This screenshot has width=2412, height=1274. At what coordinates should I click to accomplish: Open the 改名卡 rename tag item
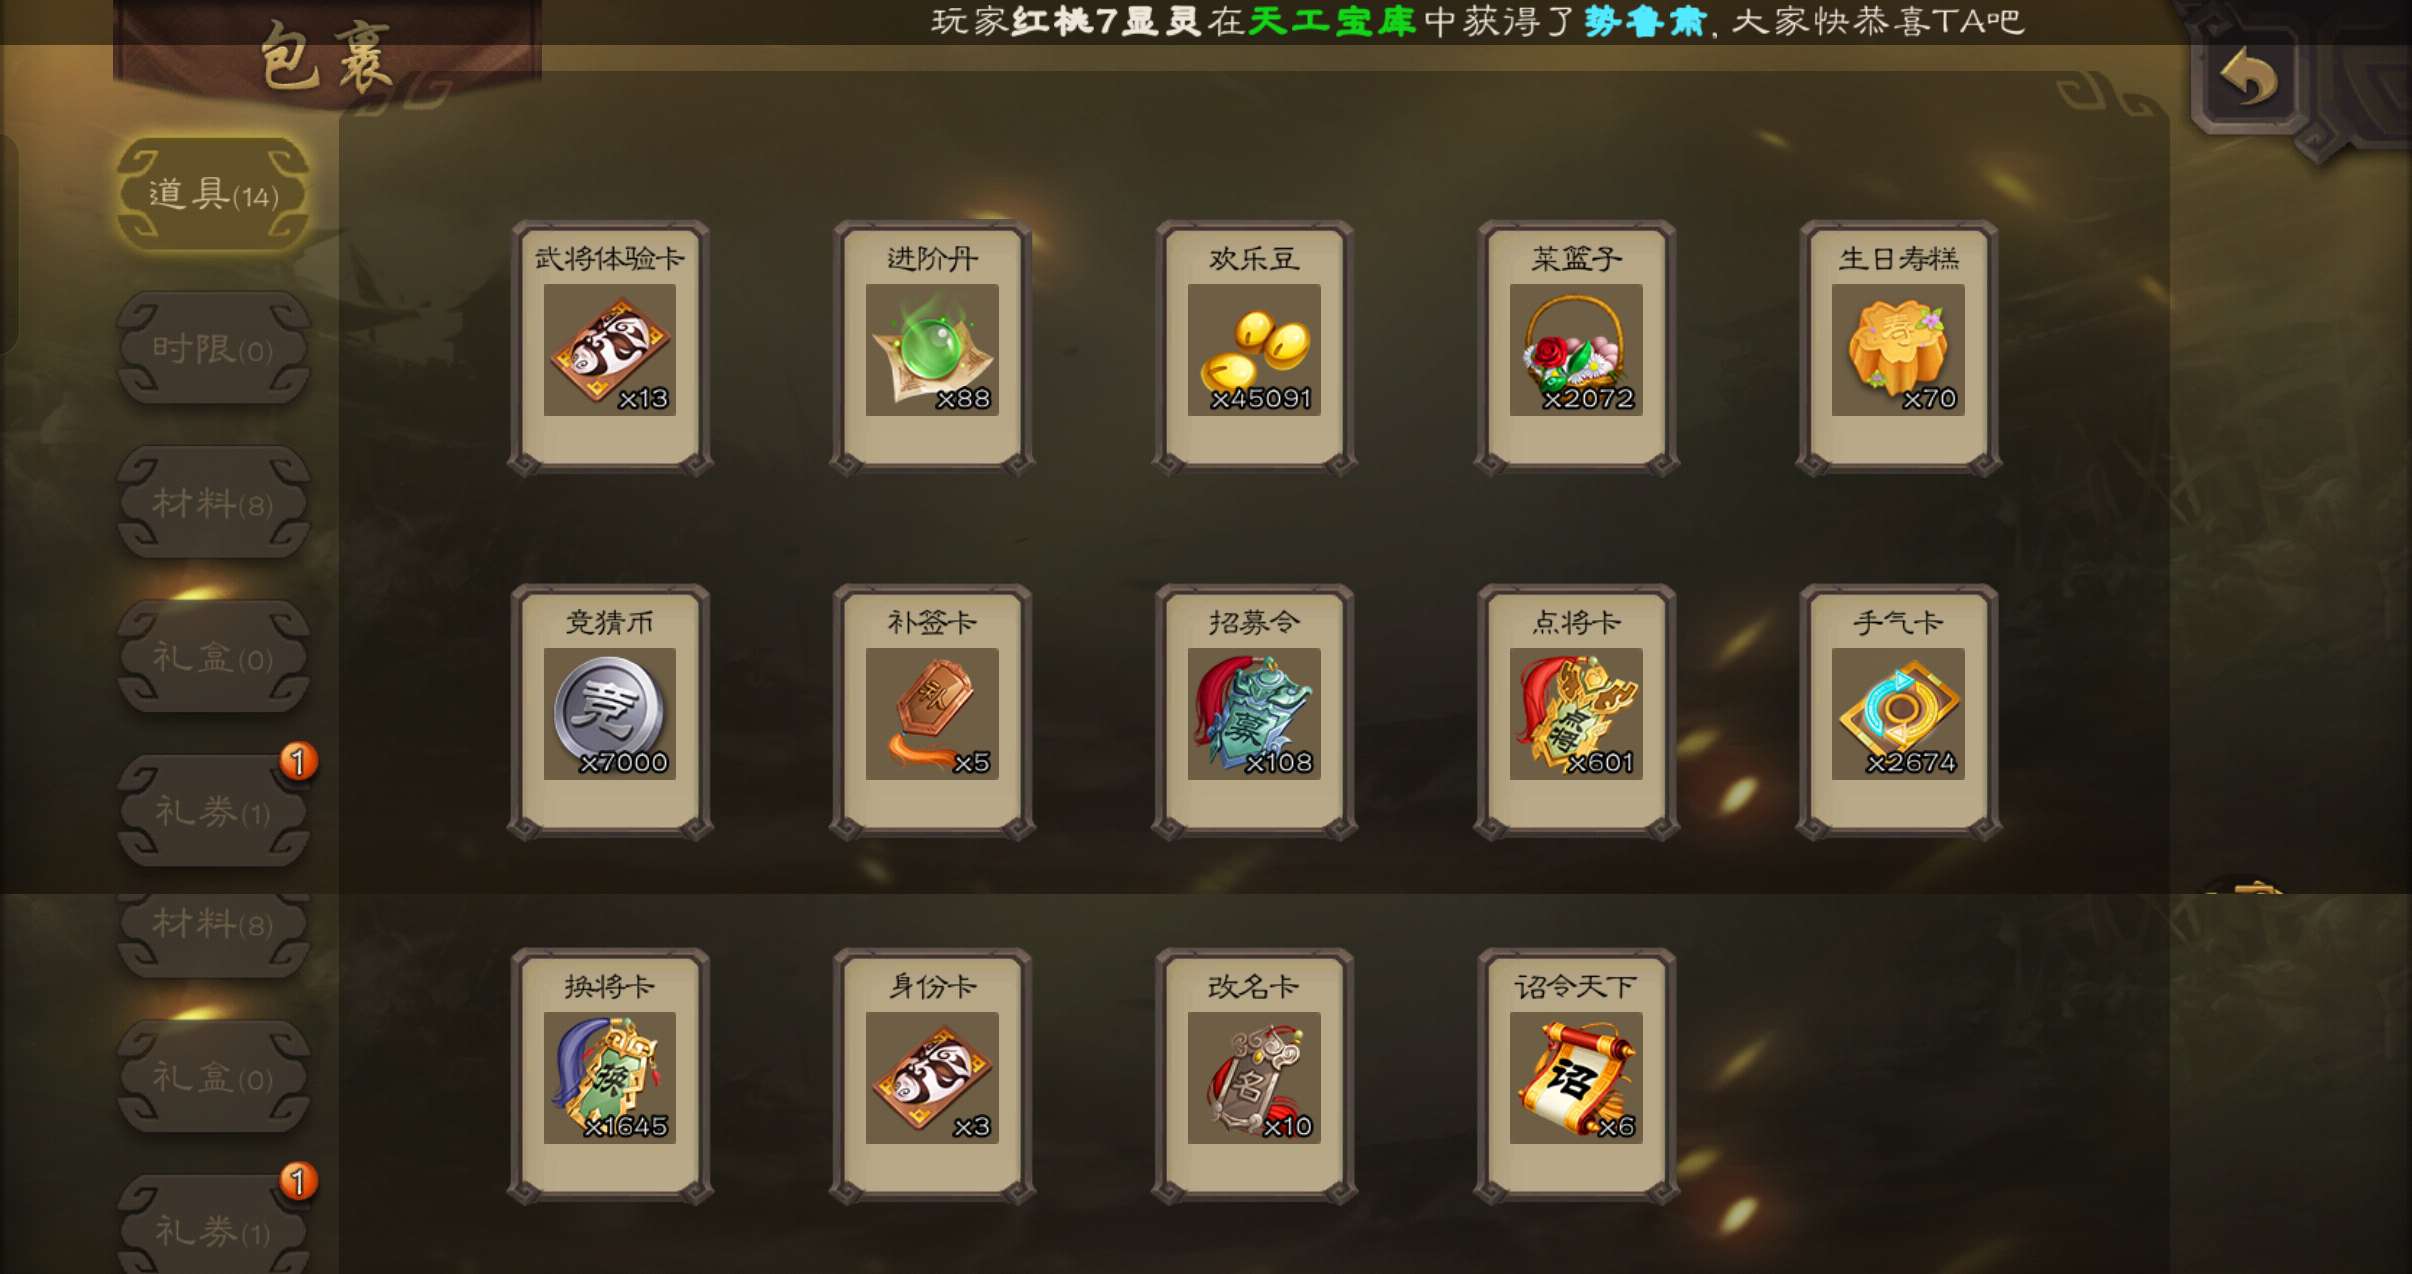(x=1254, y=1076)
